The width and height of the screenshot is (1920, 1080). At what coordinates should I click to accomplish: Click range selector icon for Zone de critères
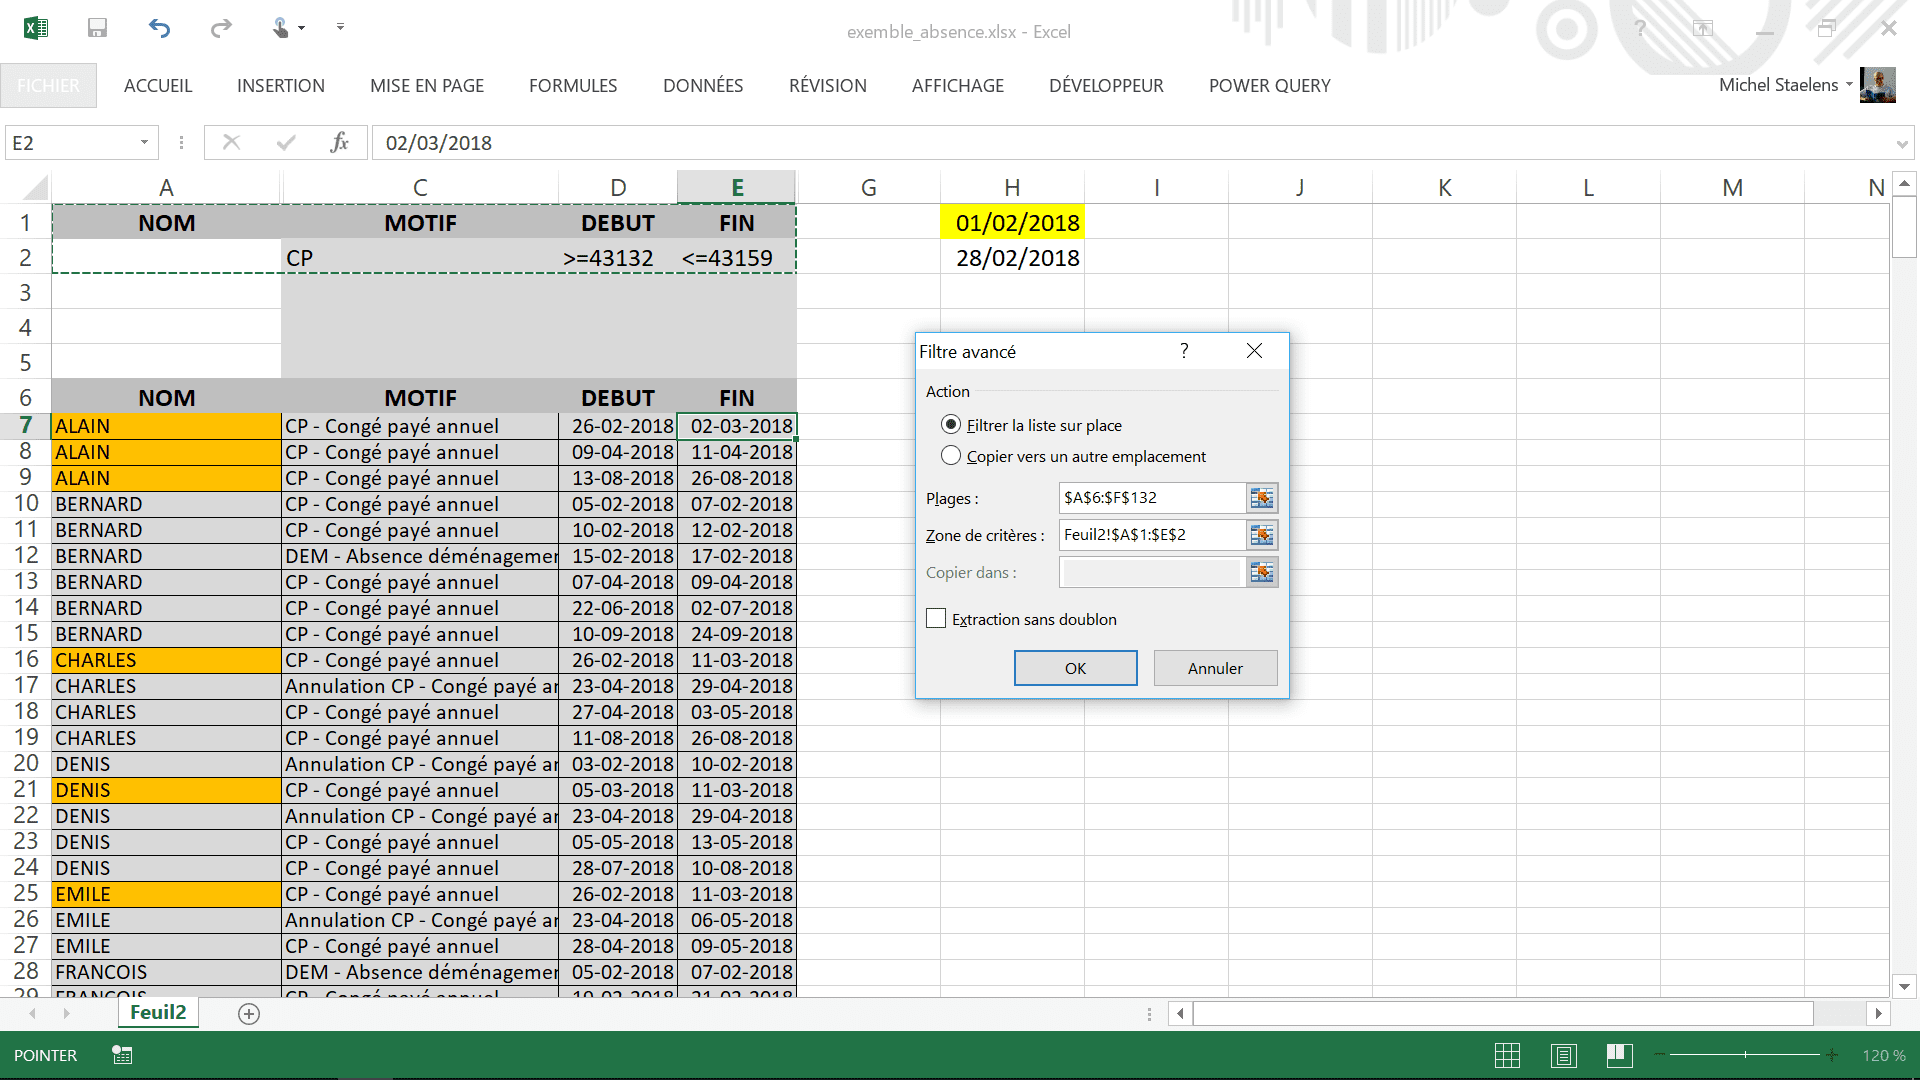(x=1262, y=535)
